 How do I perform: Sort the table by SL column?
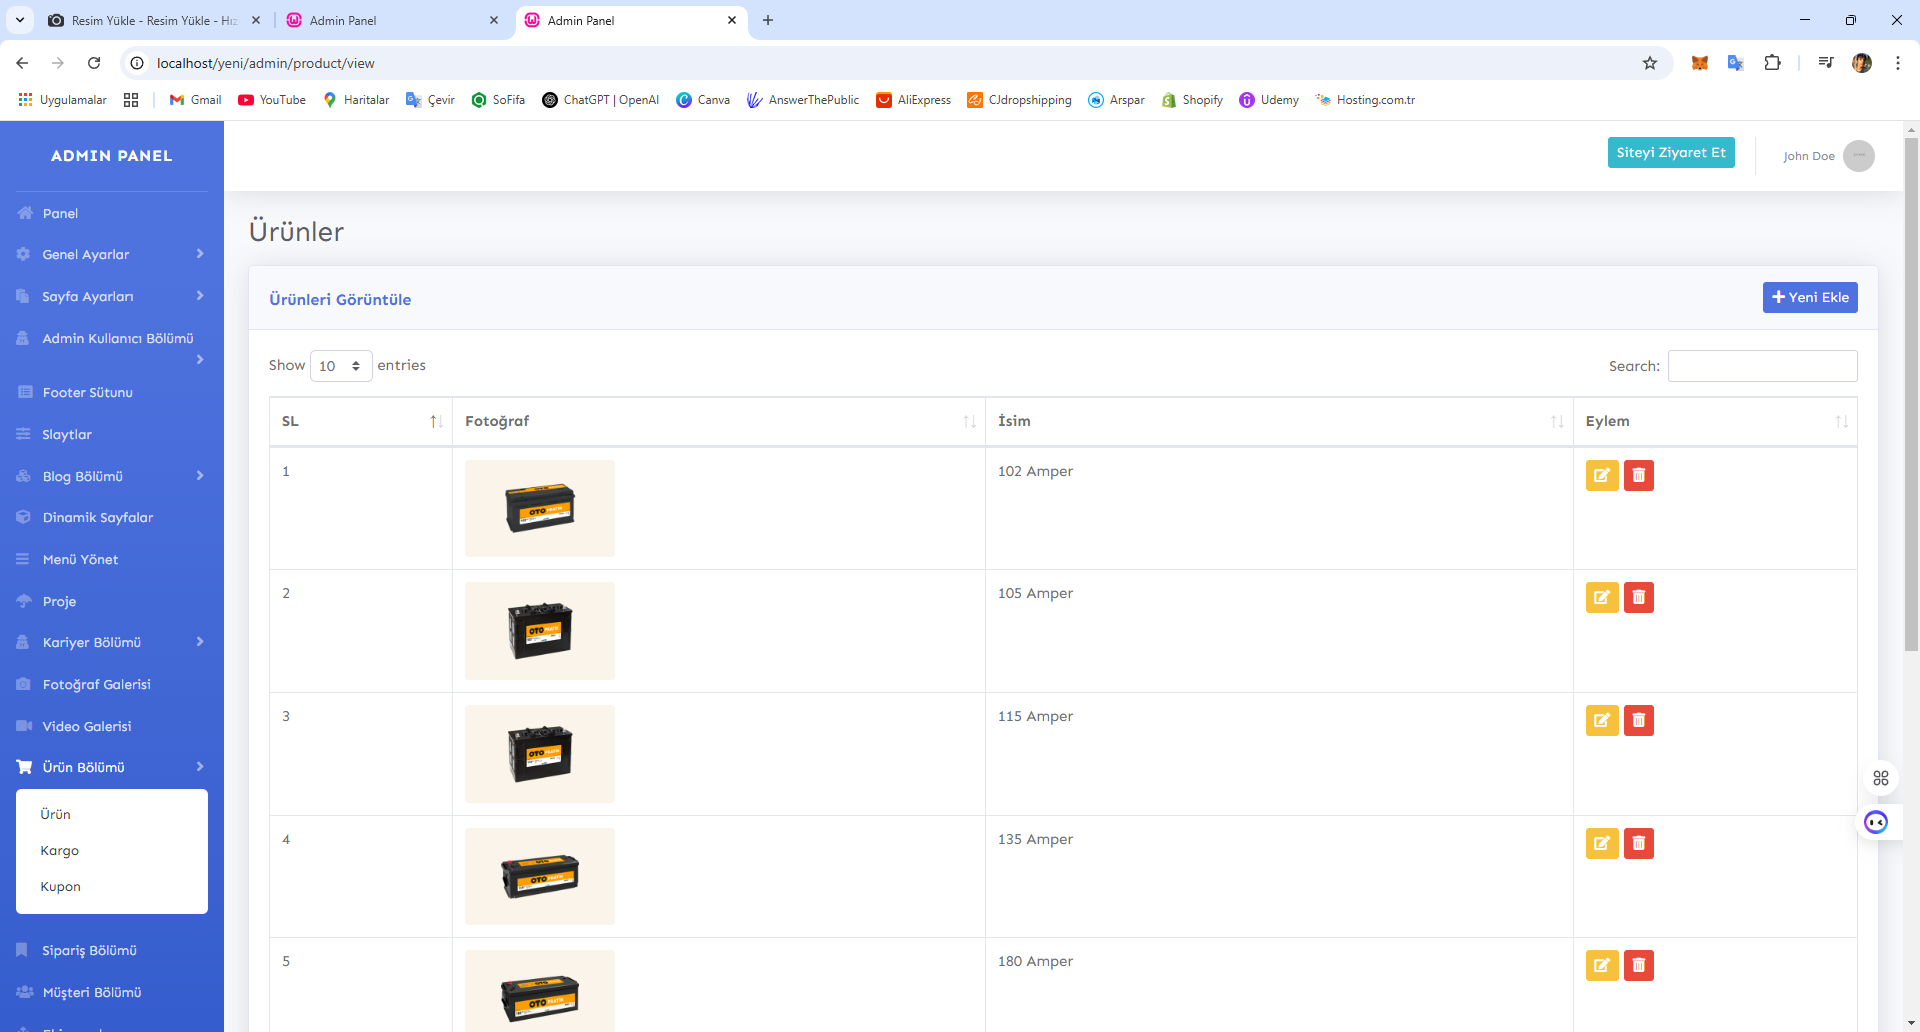[360, 422]
